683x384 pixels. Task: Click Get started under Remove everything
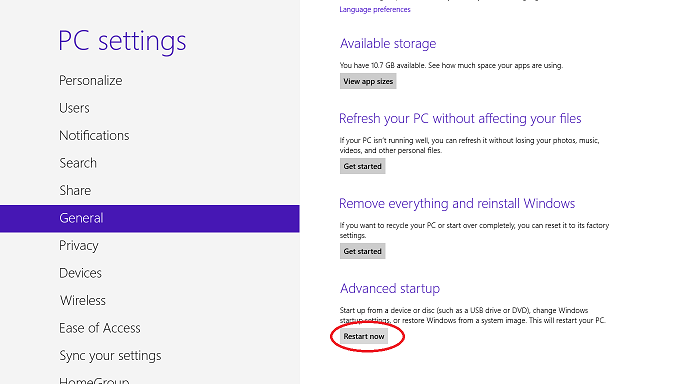362,251
